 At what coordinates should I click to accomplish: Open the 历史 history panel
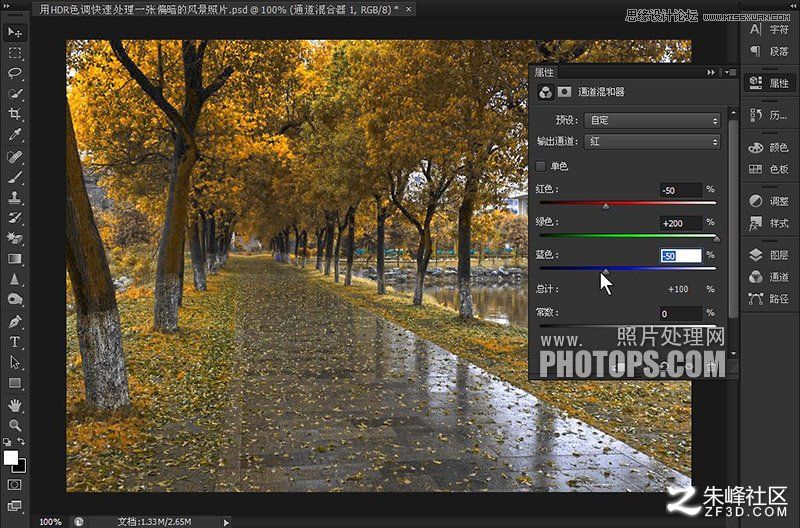769,115
